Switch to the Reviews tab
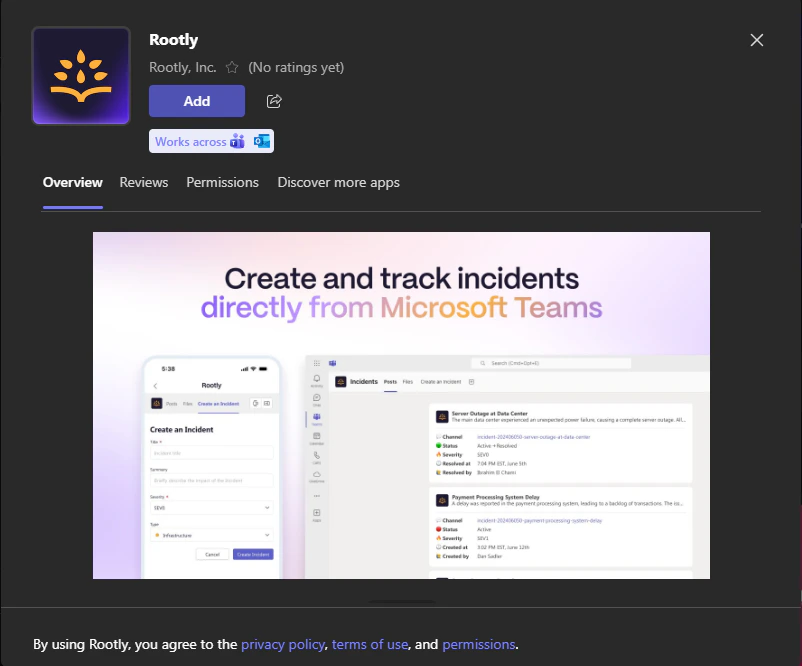This screenshot has width=802, height=666. 143,182
